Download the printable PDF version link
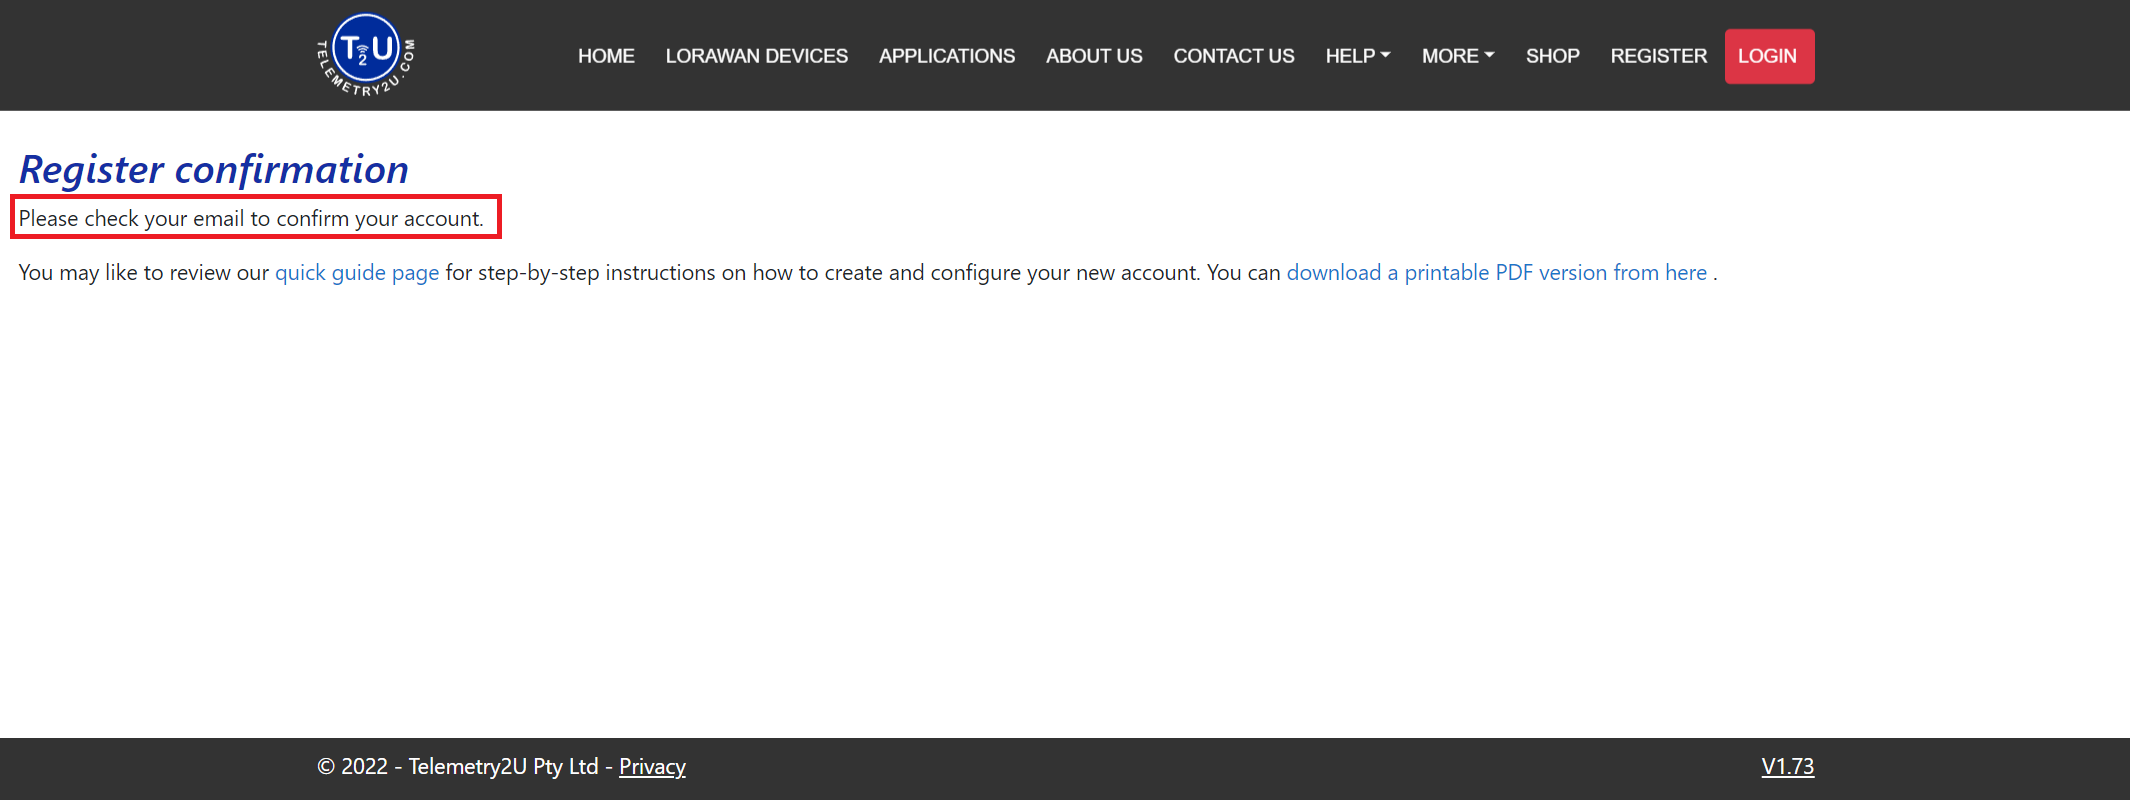Image resolution: width=2130 pixels, height=800 pixels. [x=1496, y=273]
